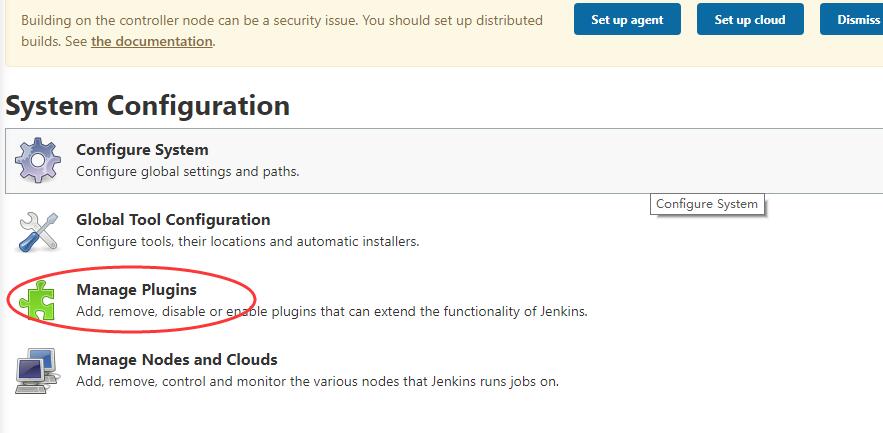Viewport: 883px width, 433px height.
Task: Click the Configure System tooltip popup
Action: point(707,204)
